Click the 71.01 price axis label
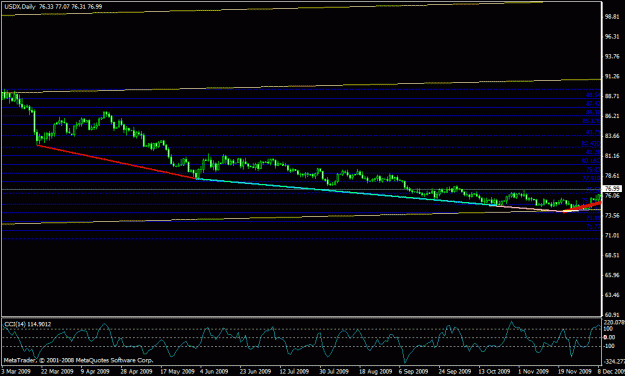The image size is (625, 376). 612,236
